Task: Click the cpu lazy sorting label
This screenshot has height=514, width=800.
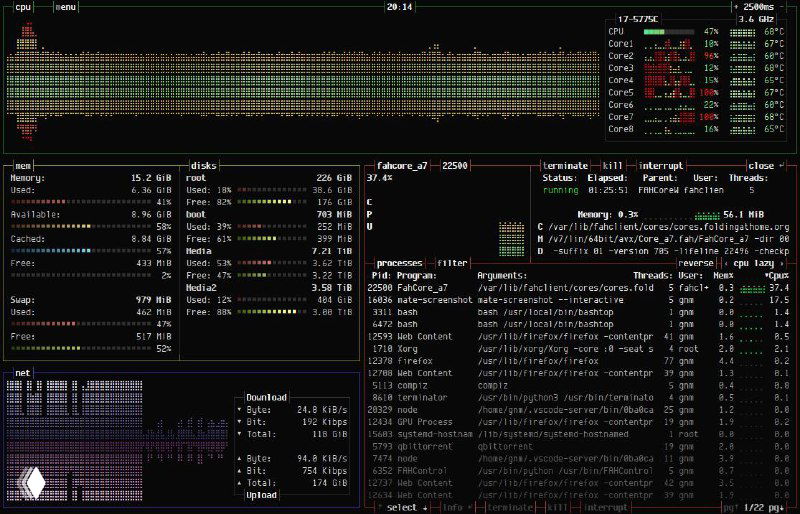Action: [754, 263]
